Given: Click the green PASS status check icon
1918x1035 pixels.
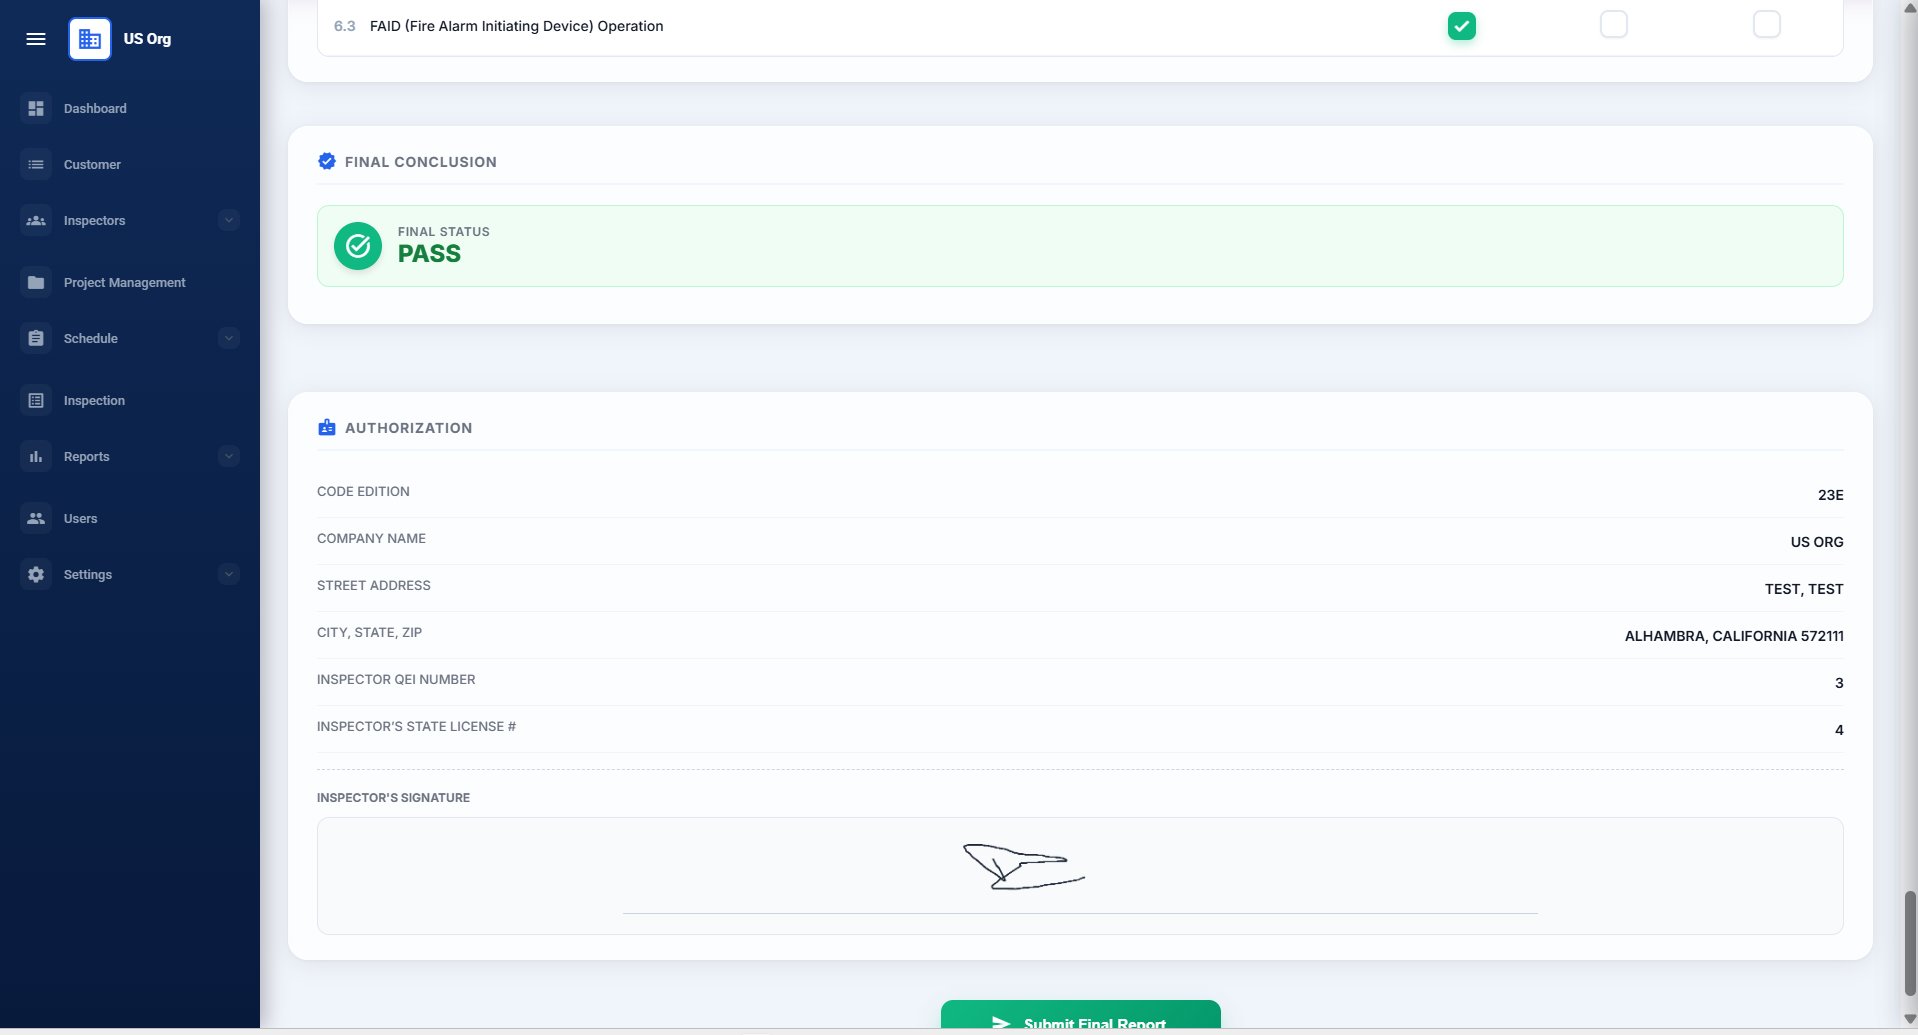Looking at the screenshot, I should click(x=358, y=246).
